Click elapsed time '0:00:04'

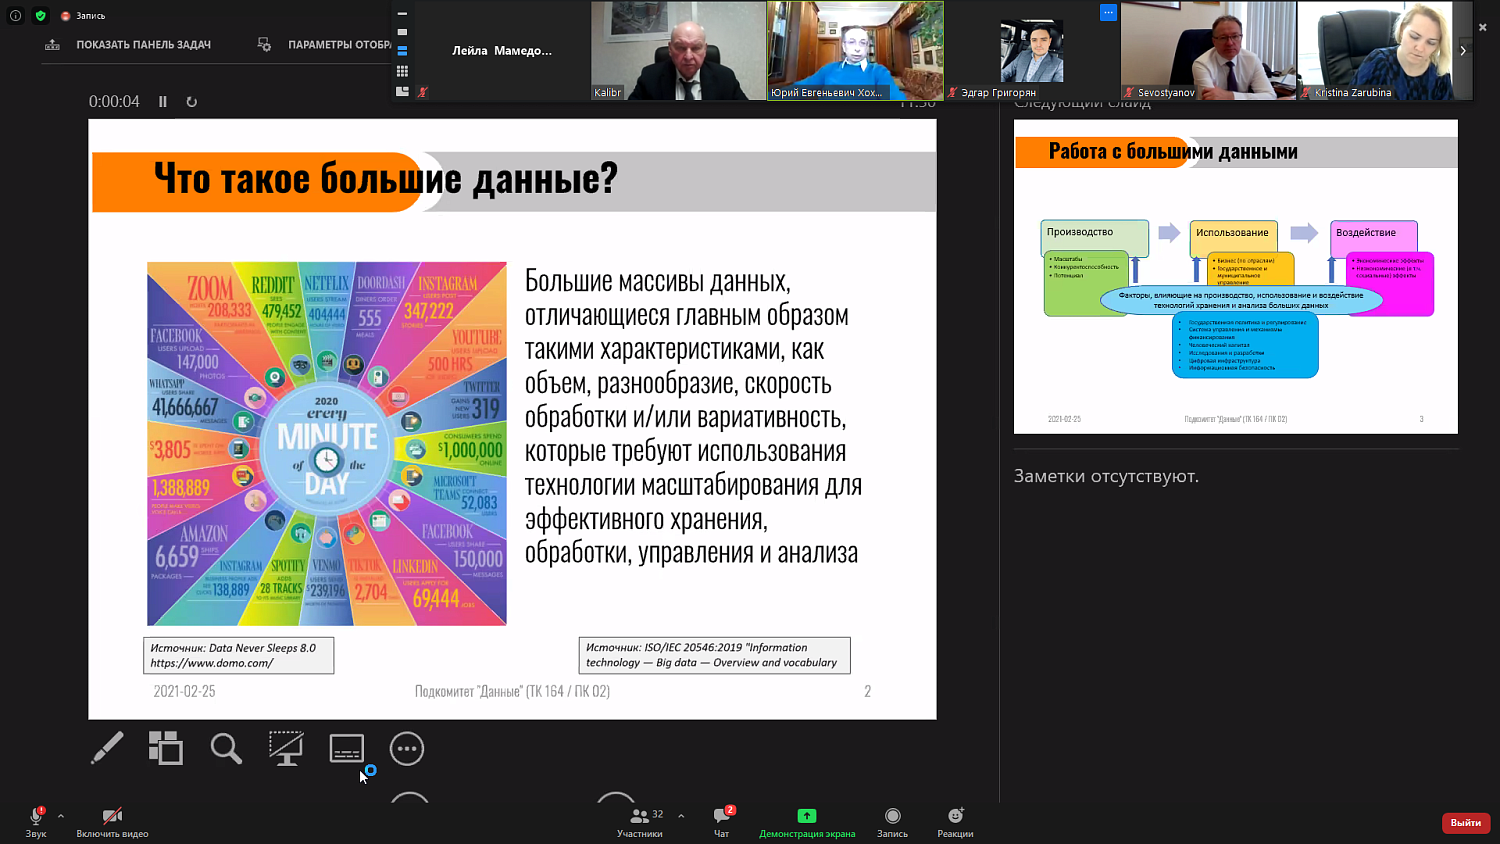114,102
